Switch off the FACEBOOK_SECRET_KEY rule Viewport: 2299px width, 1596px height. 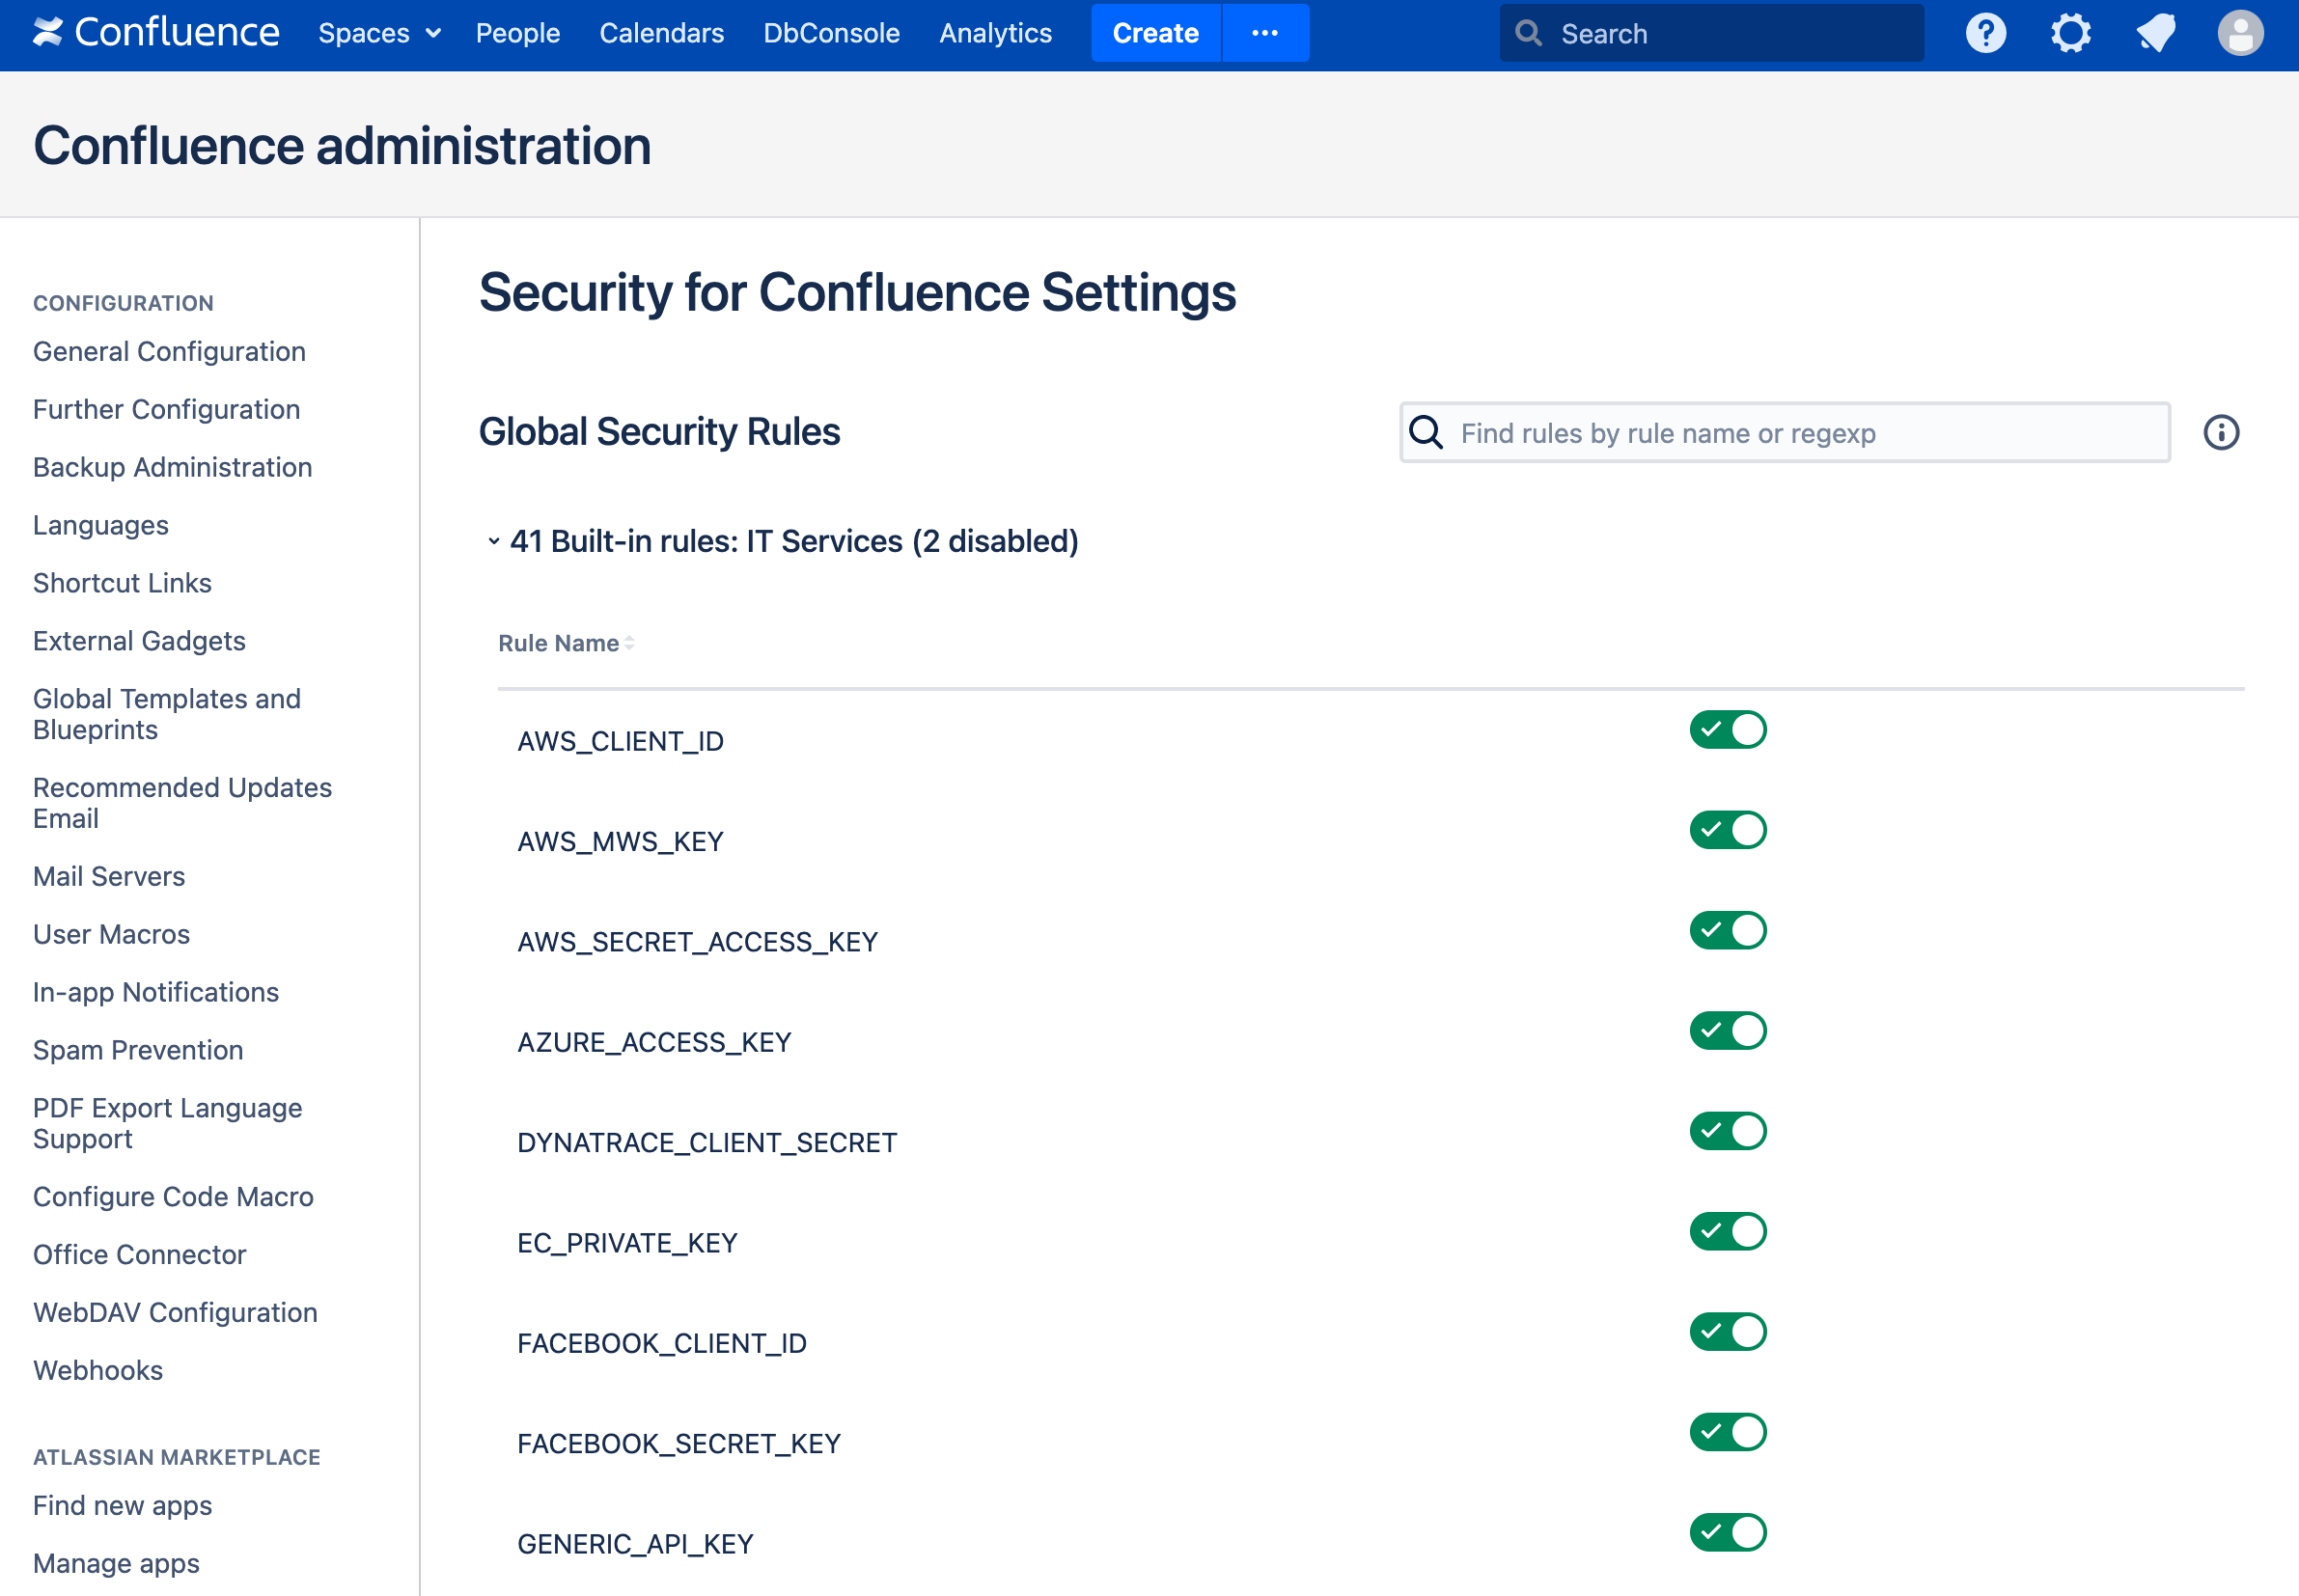pos(1728,1432)
